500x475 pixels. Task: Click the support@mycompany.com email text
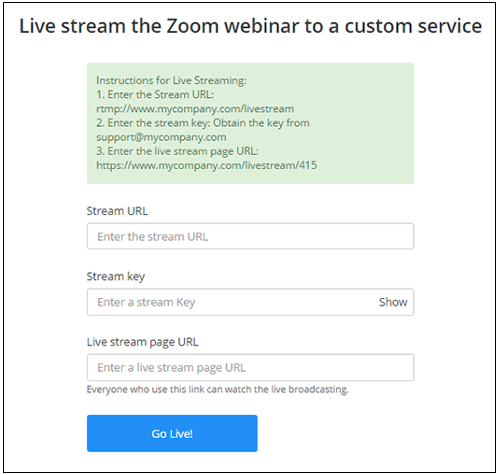[161, 137]
